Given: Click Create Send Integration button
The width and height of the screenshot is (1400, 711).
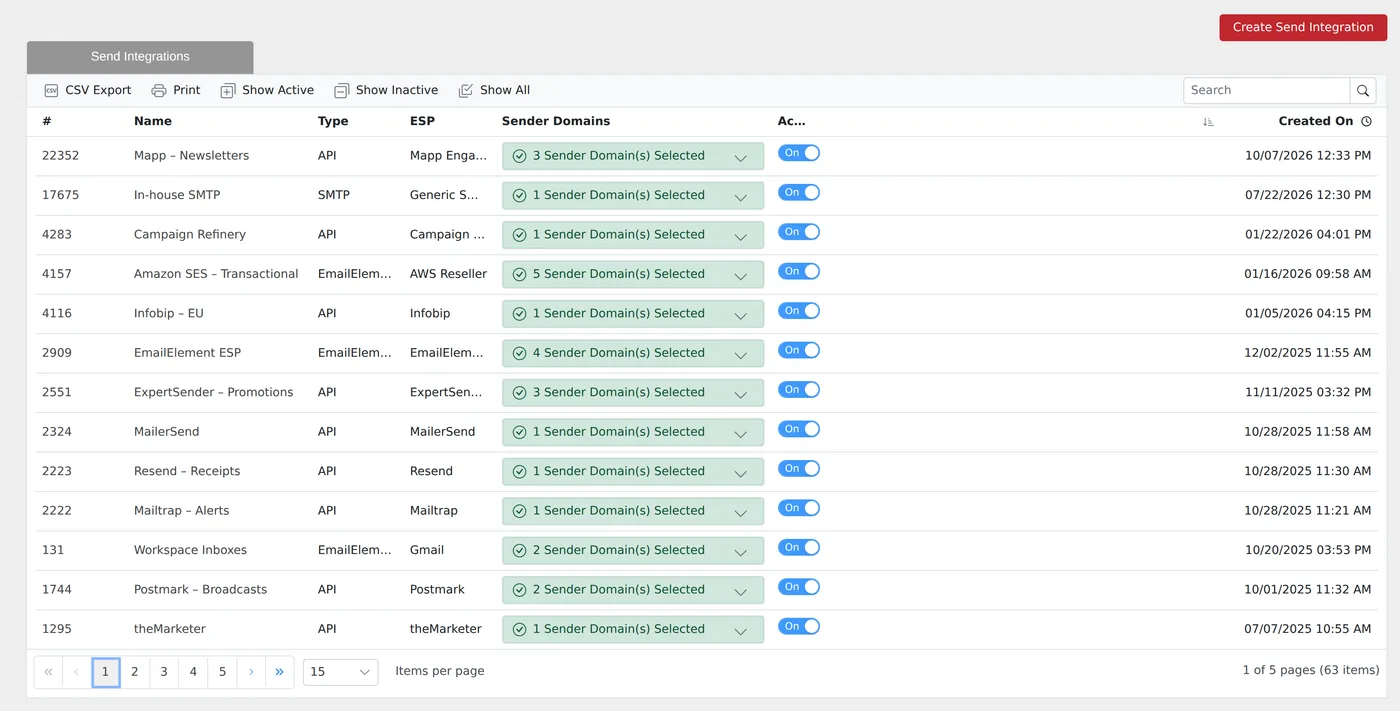Looking at the screenshot, I should click(1303, 27).
